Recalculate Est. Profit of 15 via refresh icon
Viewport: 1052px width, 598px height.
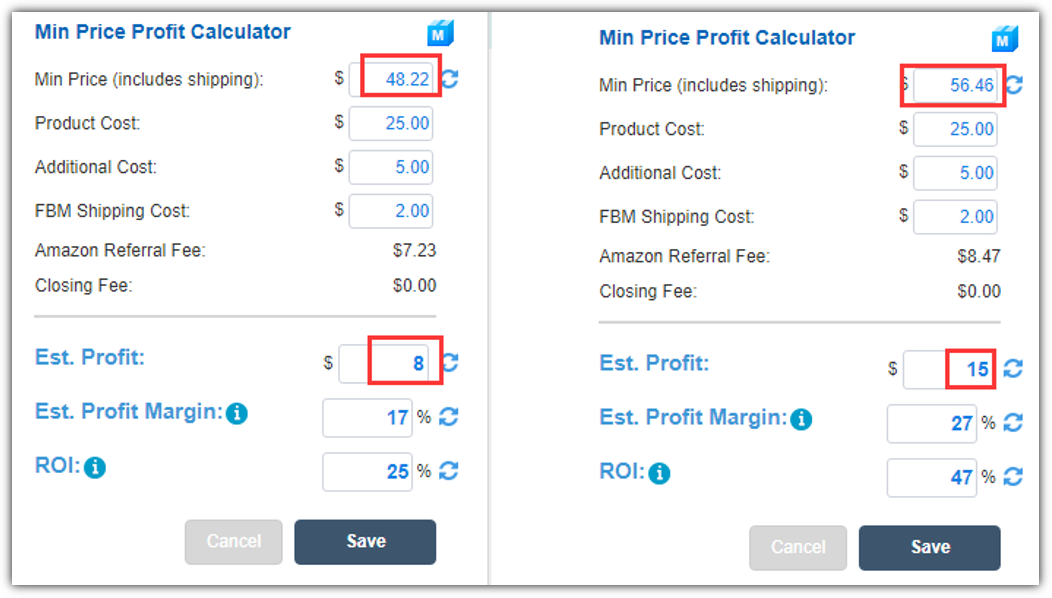coord(1013,368)
